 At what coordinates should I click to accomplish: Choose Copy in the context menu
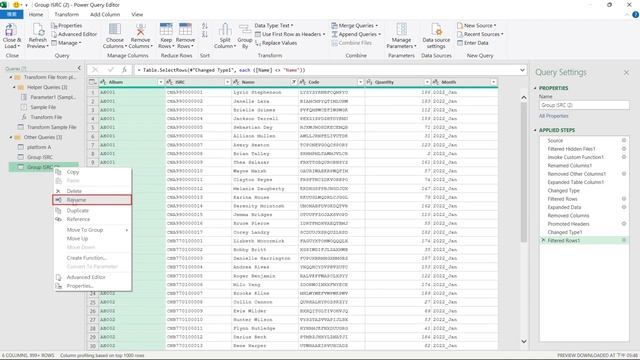pyautogui.click(x=93, y=172)
